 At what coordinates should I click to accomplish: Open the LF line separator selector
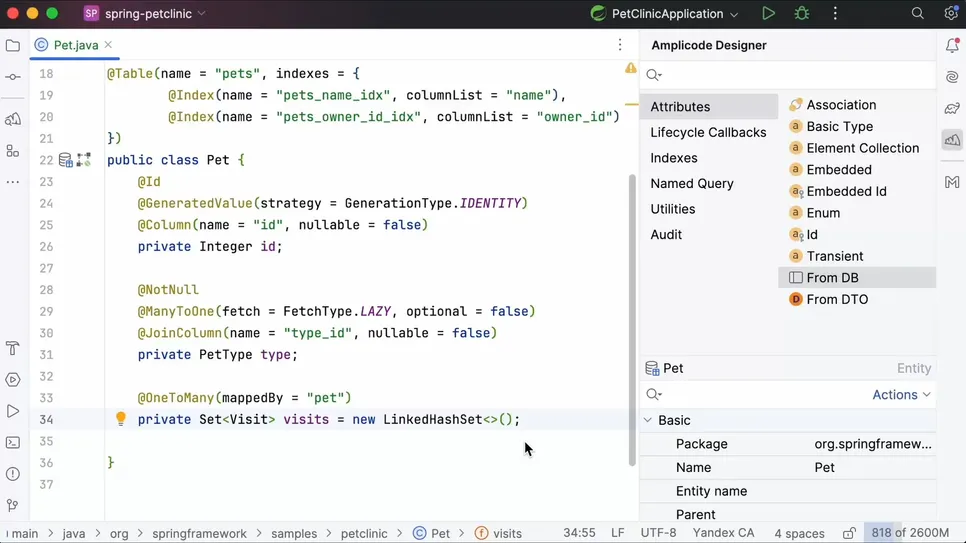(617, 533)
